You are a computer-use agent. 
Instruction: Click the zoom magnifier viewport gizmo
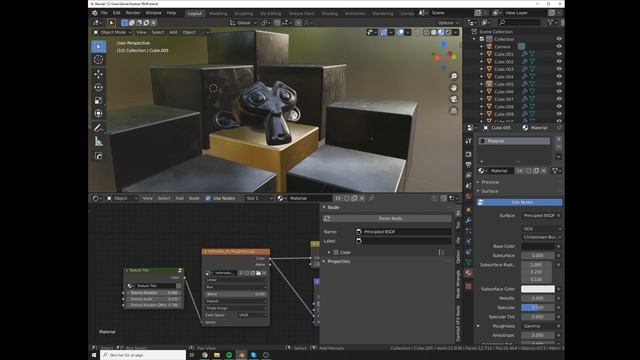click(x=453, y=76)
